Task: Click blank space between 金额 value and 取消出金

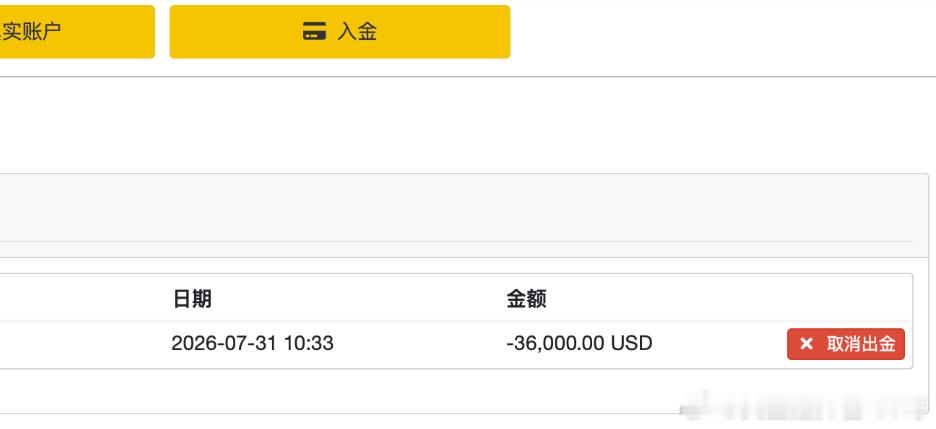Action: [719, 344]
